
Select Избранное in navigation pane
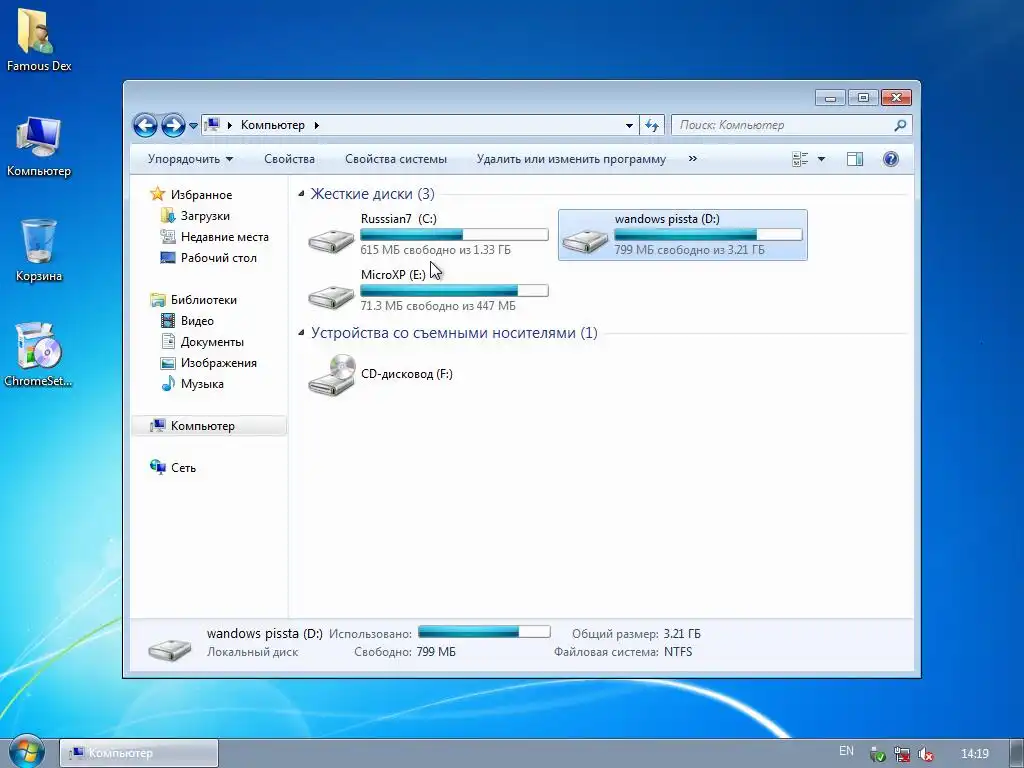pyautogui.click(x=201, y=195)
